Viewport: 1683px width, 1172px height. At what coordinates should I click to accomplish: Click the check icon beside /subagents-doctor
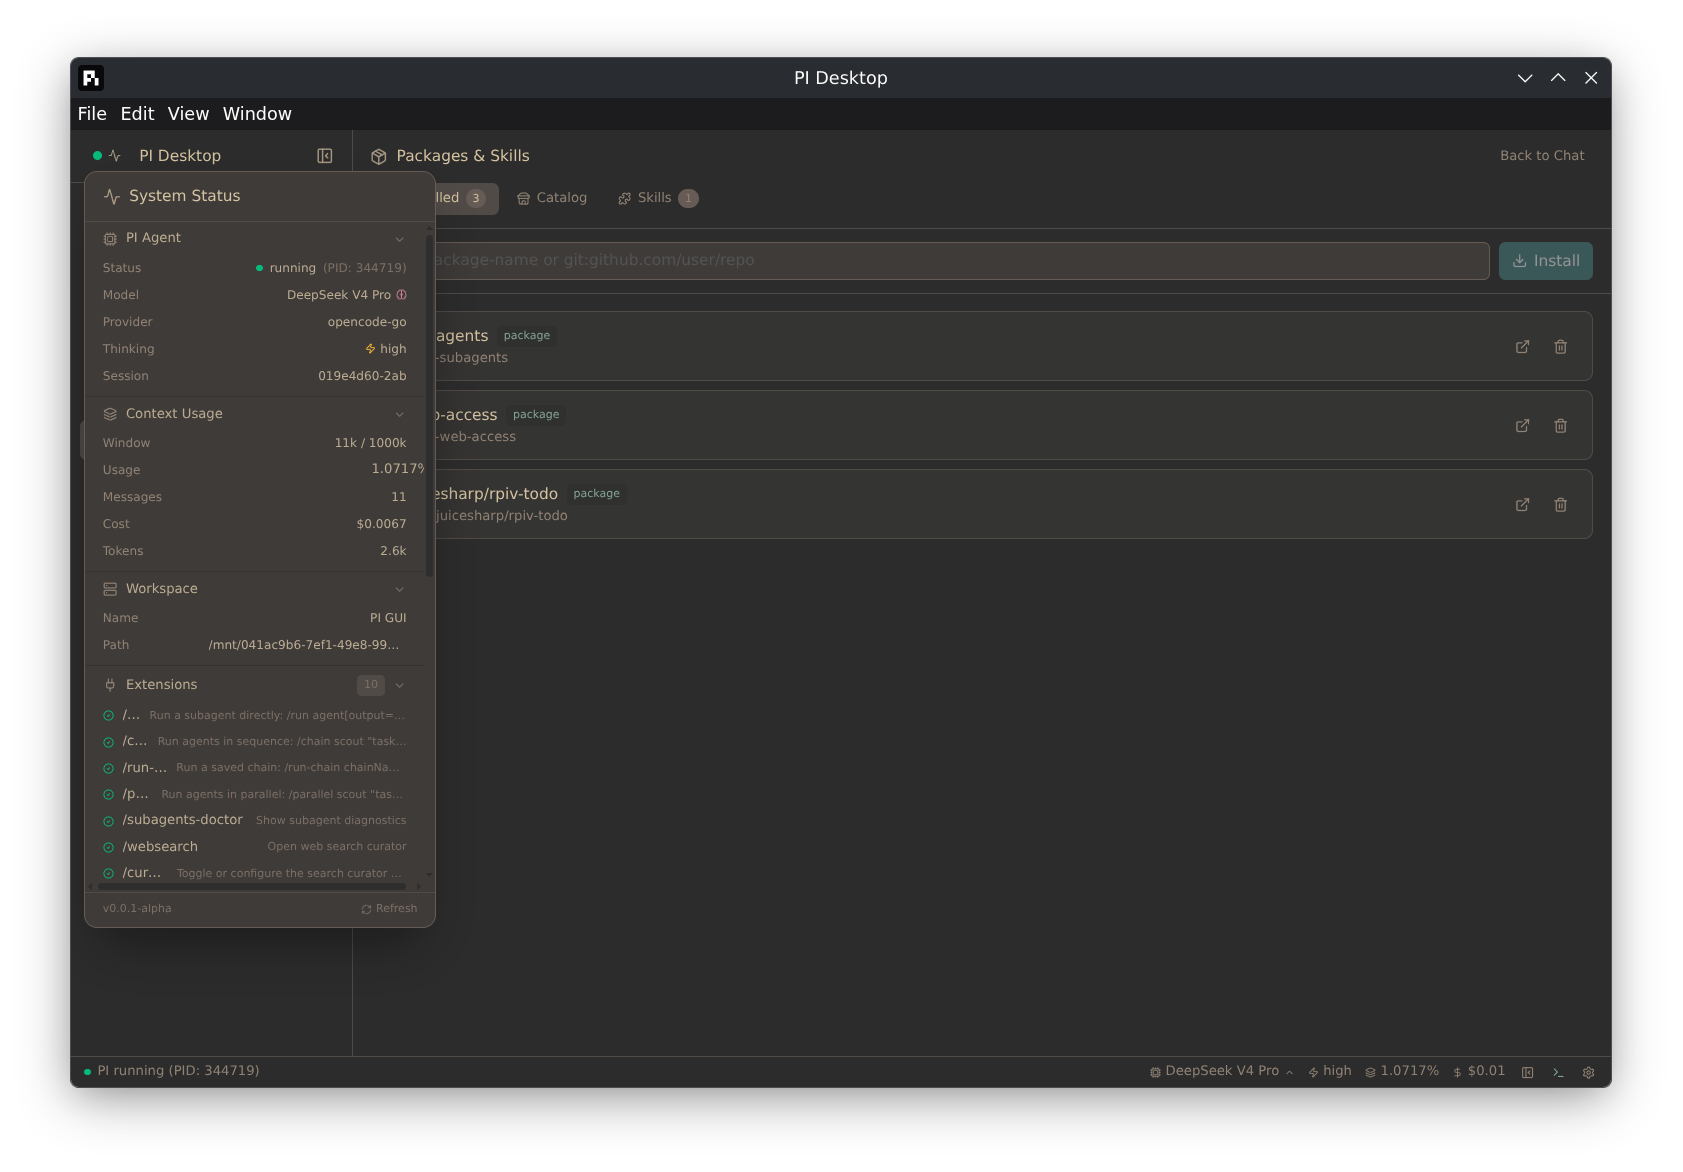pos(109,821)
